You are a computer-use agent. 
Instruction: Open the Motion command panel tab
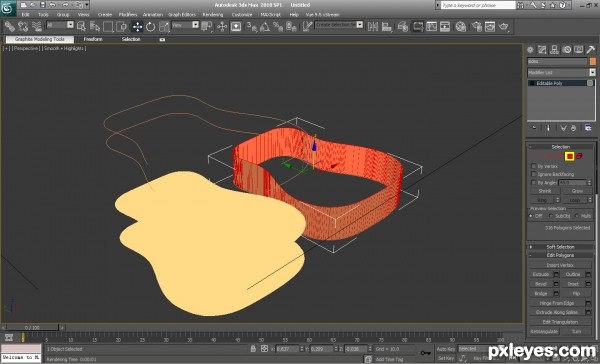(566, 49)
